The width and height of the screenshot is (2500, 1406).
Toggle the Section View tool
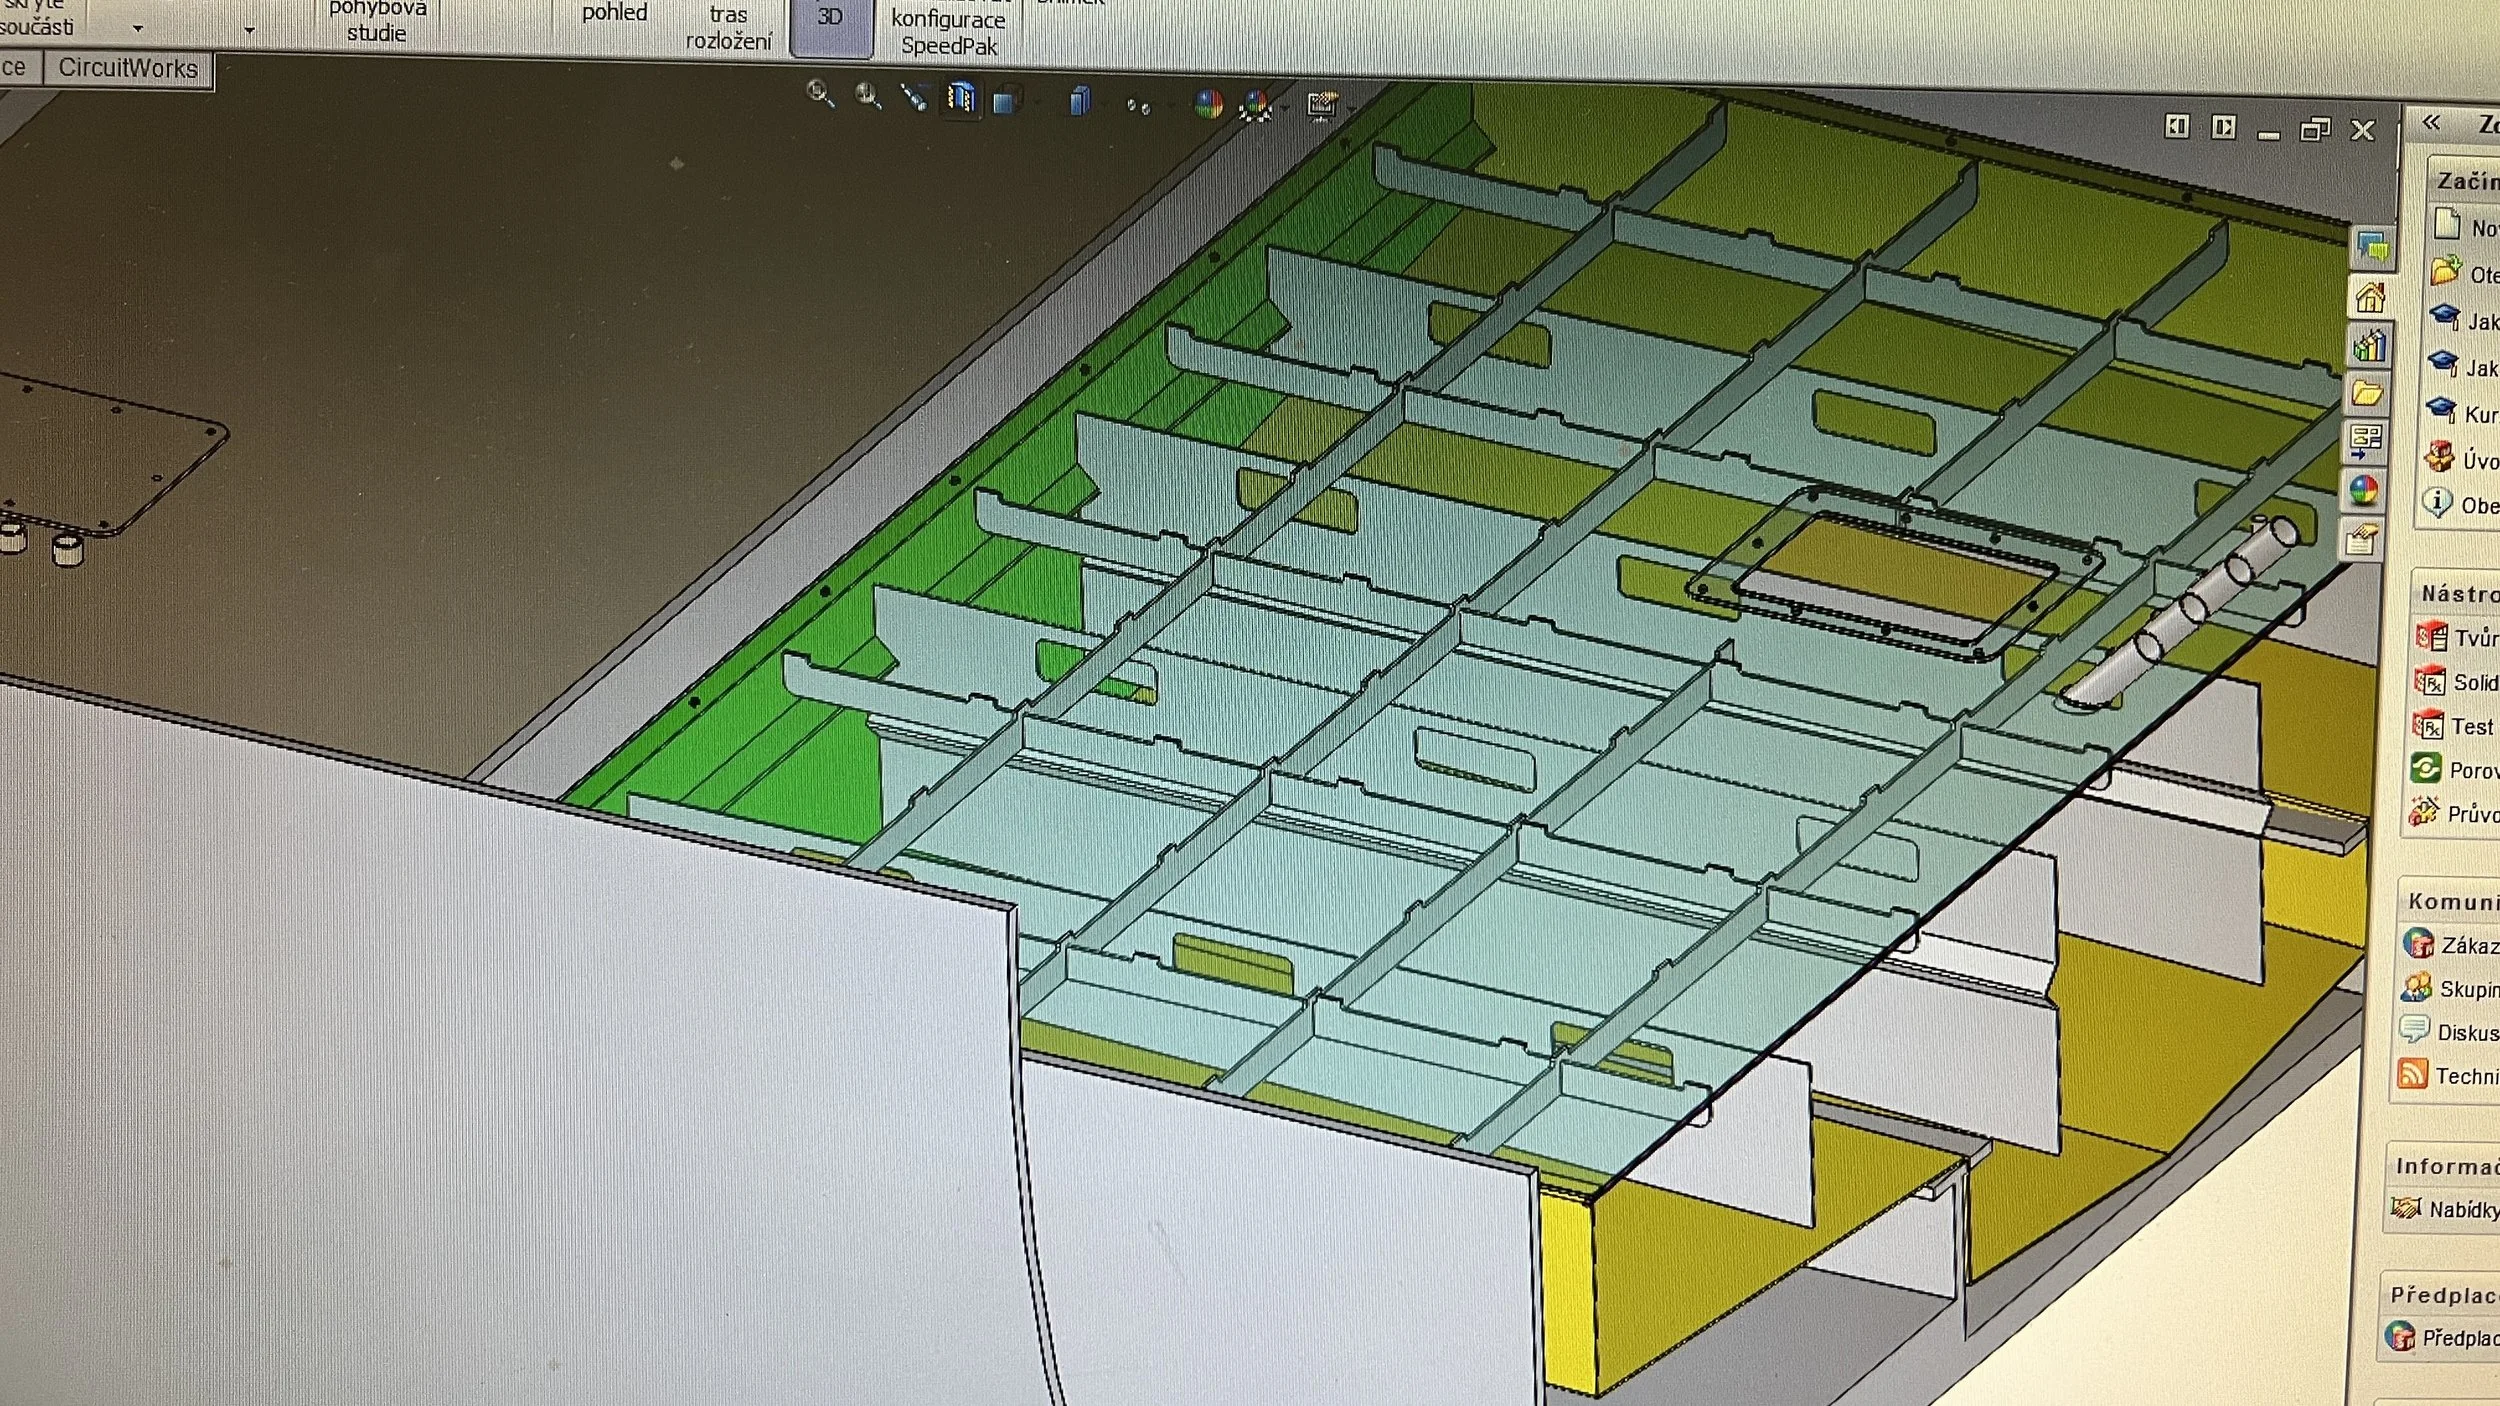point(961,98)
